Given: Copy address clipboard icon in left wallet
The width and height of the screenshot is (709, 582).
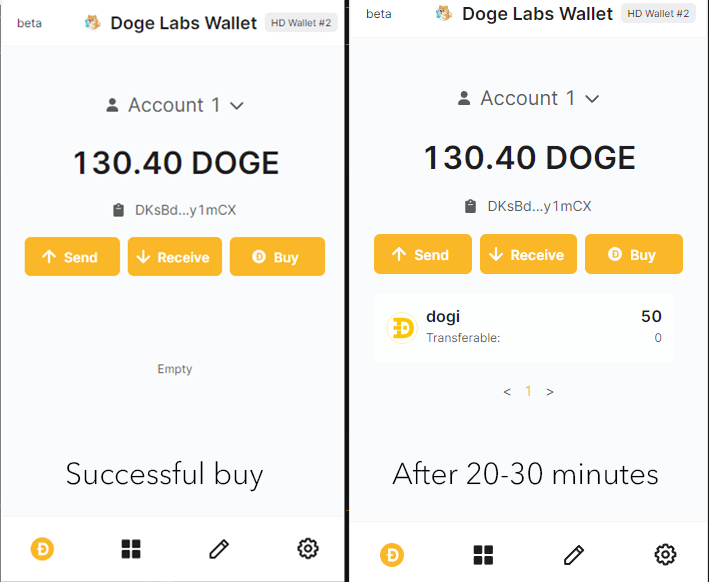Looking at the screenshot, I should [118, 210].
